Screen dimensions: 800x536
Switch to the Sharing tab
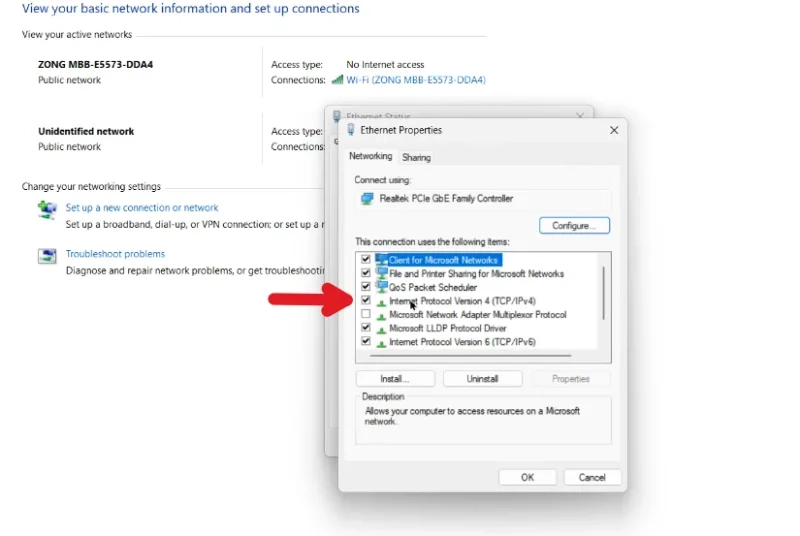pos(416,158)
